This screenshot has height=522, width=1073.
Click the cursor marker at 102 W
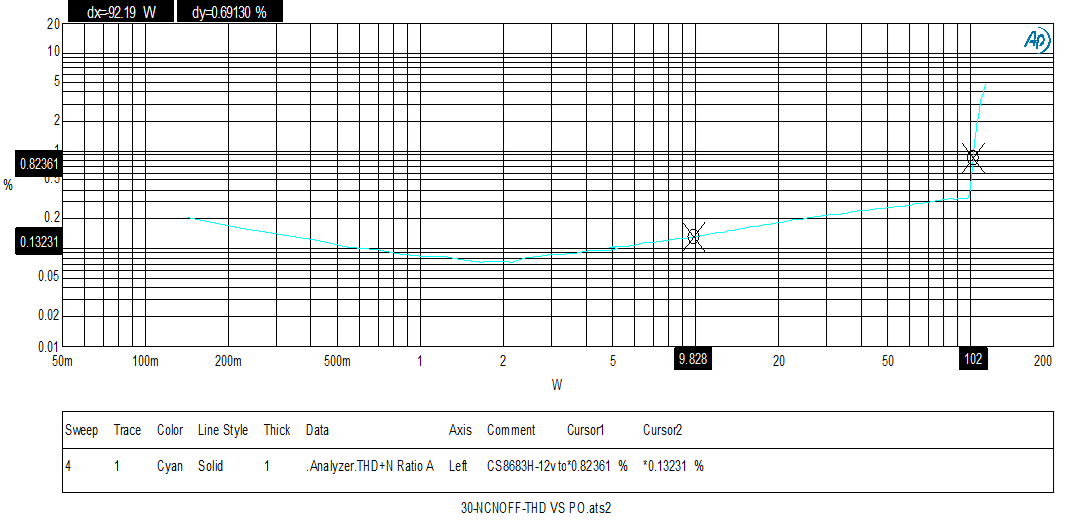point(972,157)
